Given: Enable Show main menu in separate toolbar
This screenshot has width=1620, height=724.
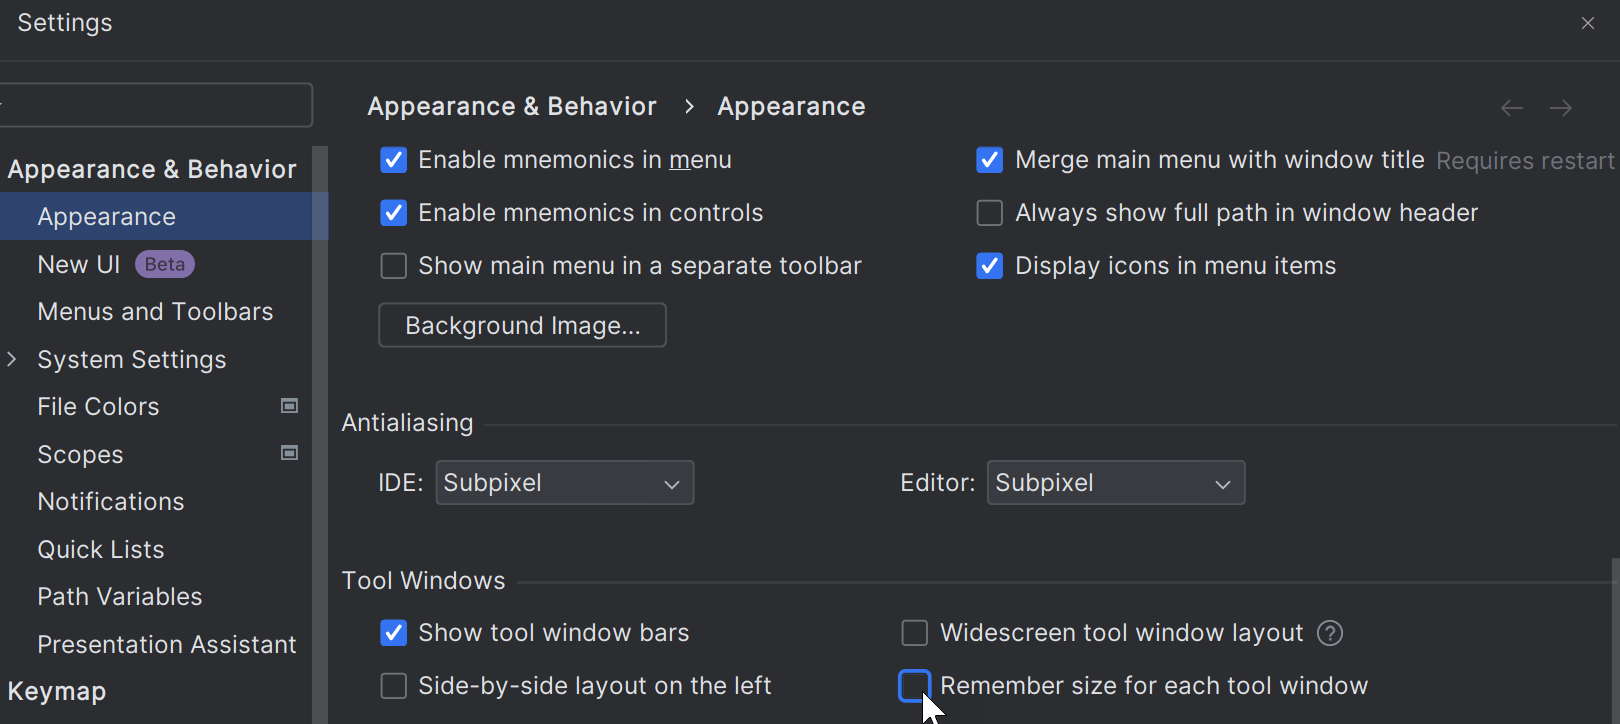Looking at the screenshot, I should [394, 266].
